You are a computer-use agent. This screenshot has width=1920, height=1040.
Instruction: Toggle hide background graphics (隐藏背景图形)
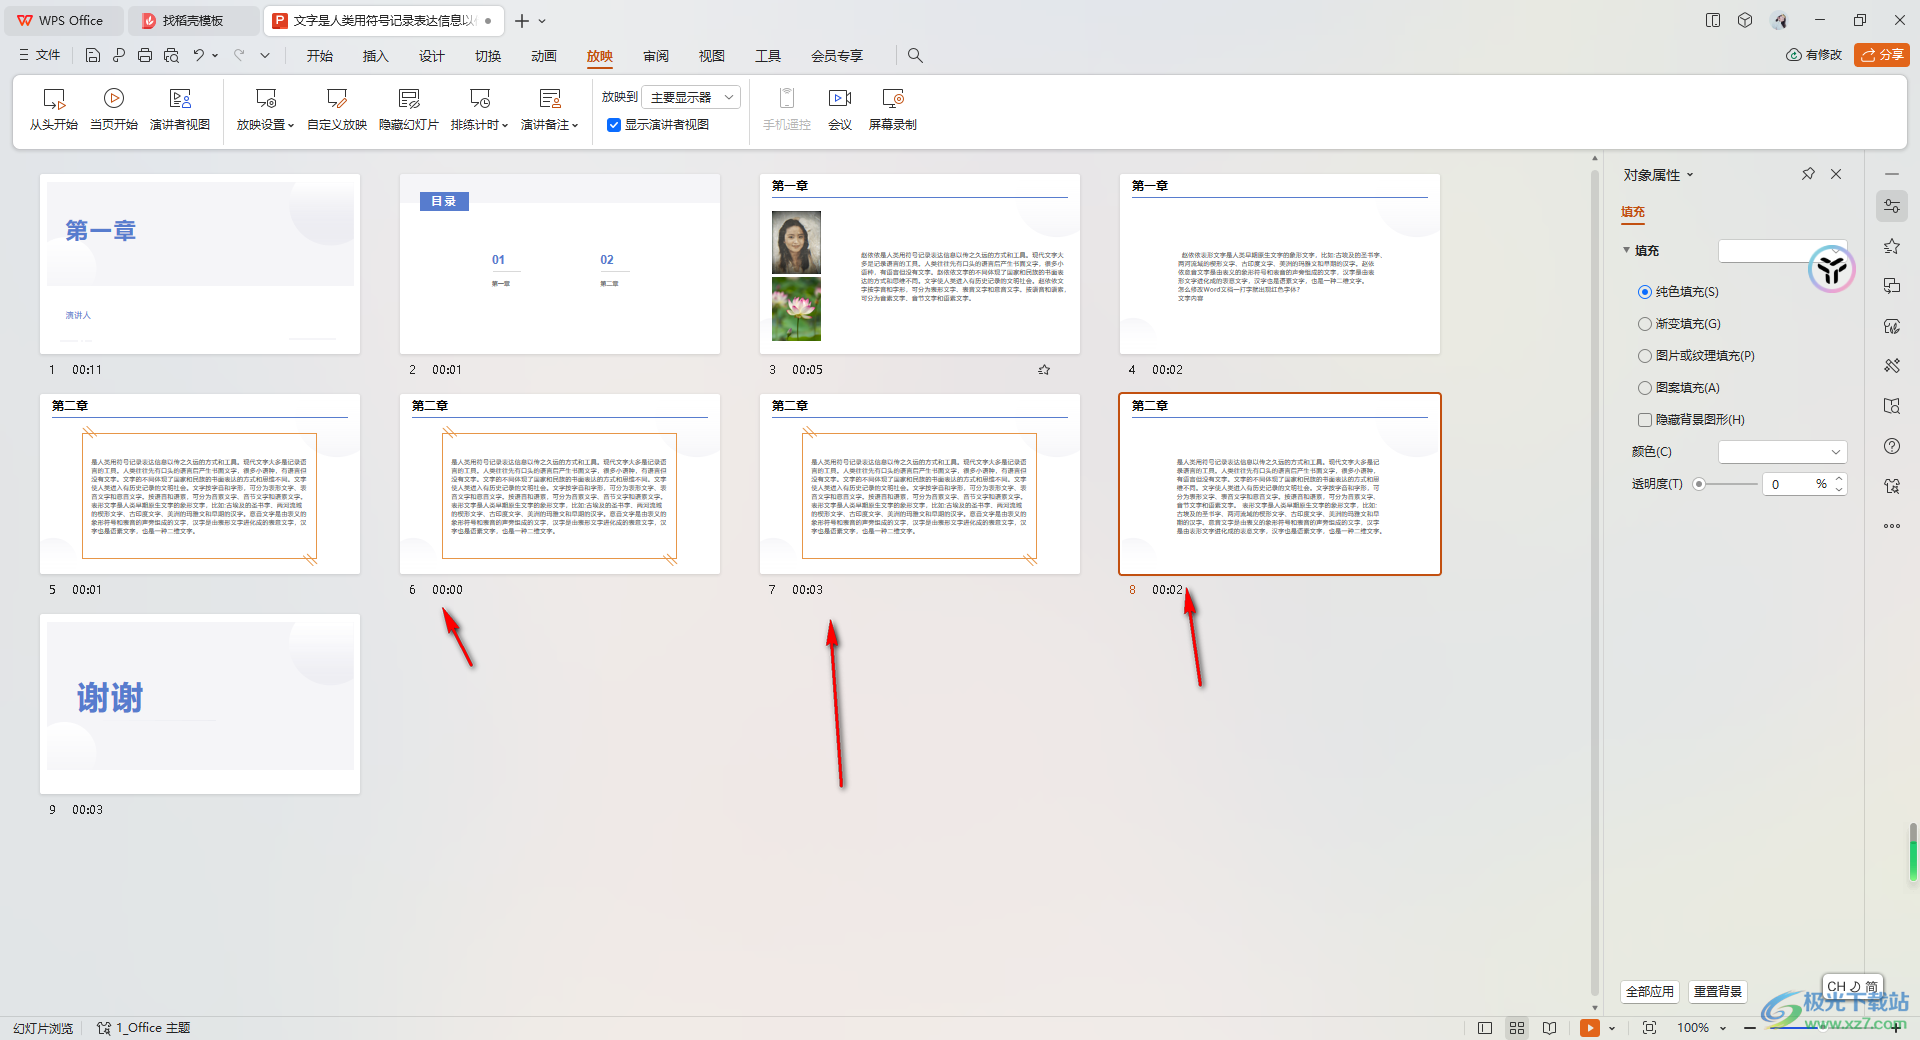[1644, 420]
